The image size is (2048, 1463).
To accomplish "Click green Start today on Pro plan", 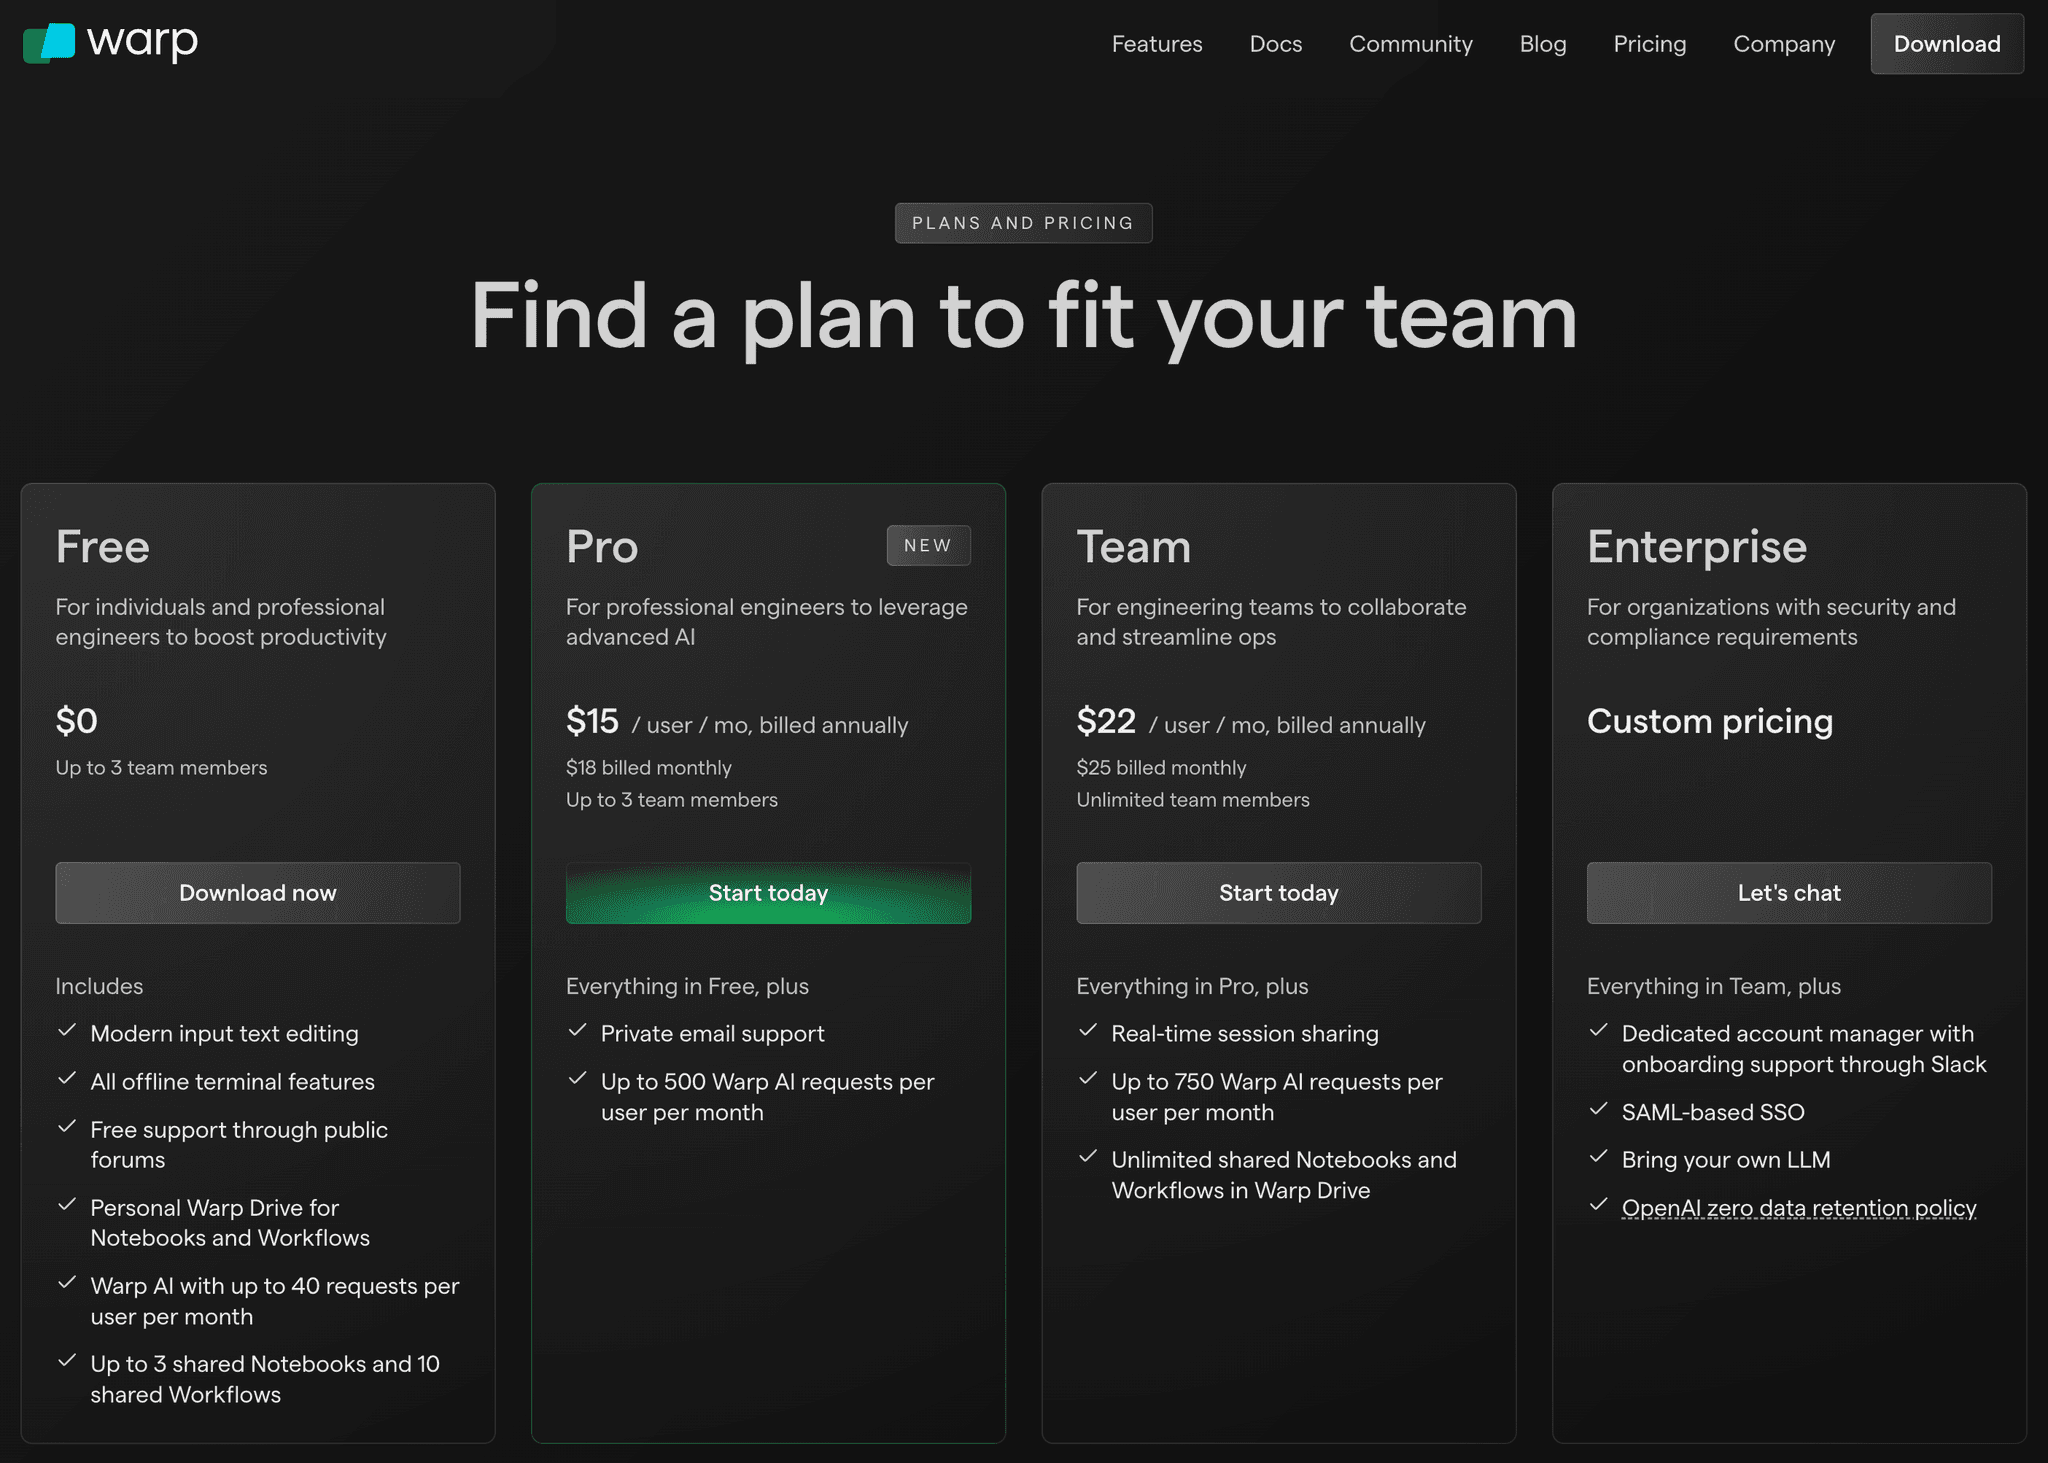I will pyautogui.click(x=768, y=893).
